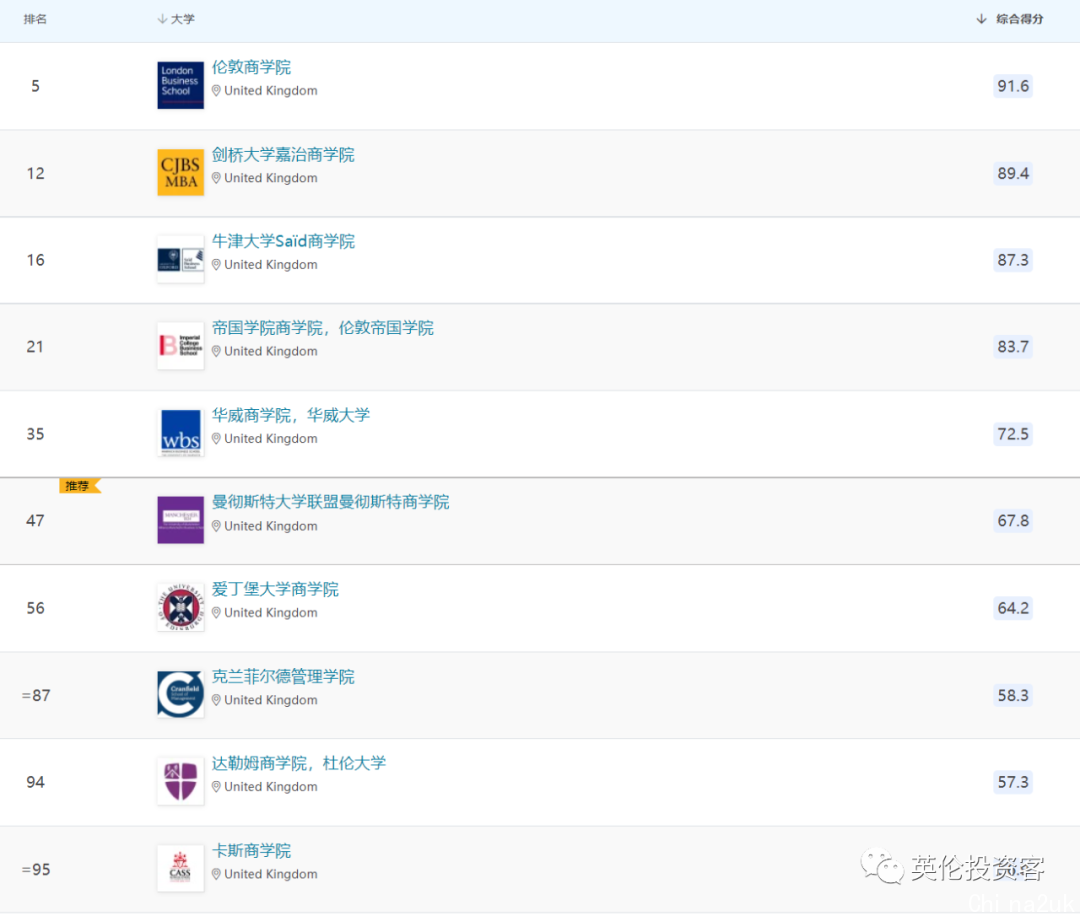1080x916 pixels.
Task: Click the purple Manchester Business School logo
Action: [x=180, y=520]
